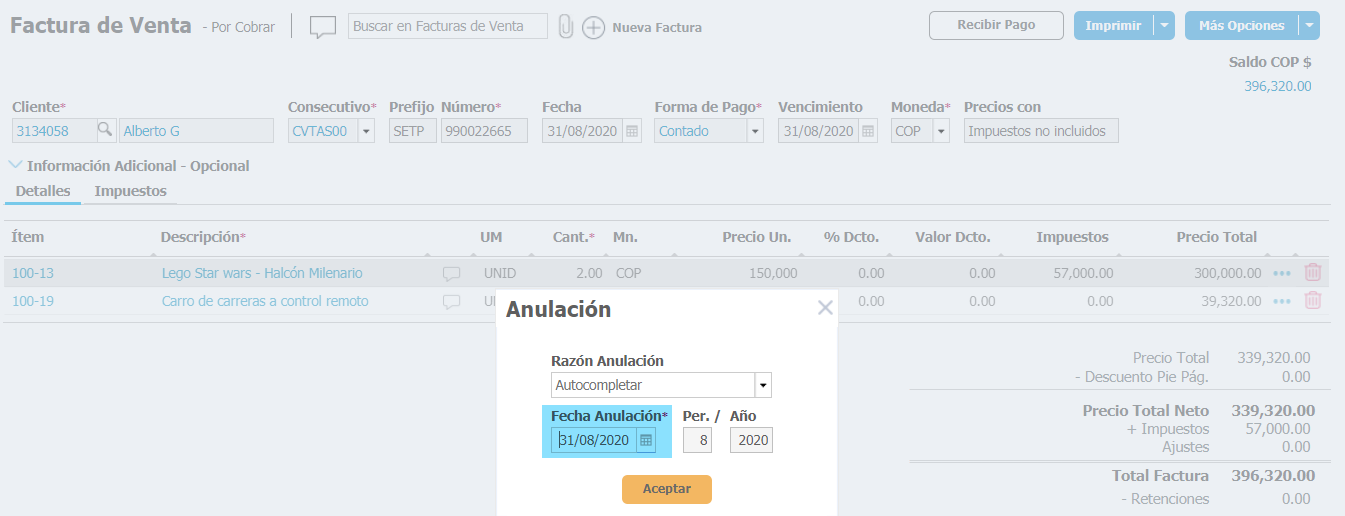Click comment icon on Lego Star Wars row

coord(451,273)
